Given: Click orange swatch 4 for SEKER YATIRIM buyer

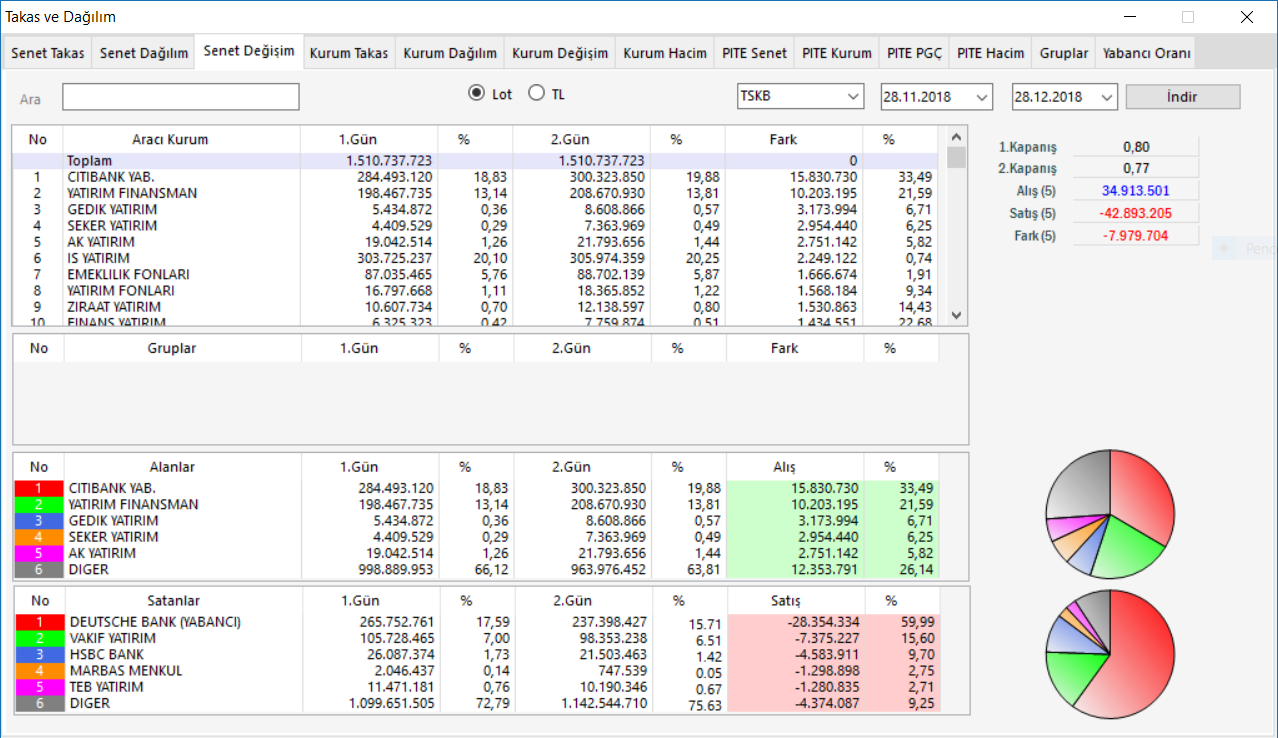Looking at the screenshot, I should (38, 537).
